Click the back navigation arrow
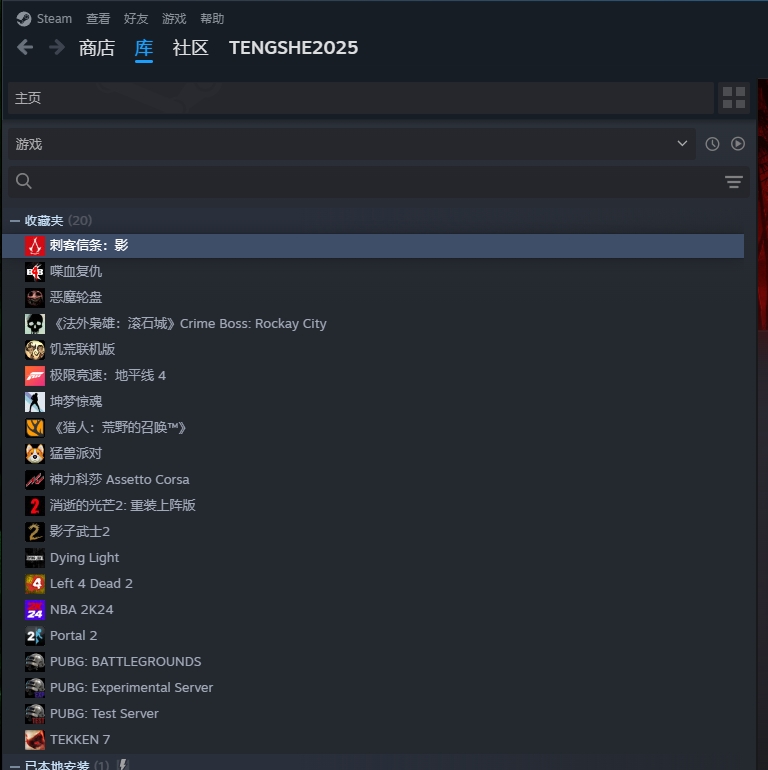 point(25,48)
